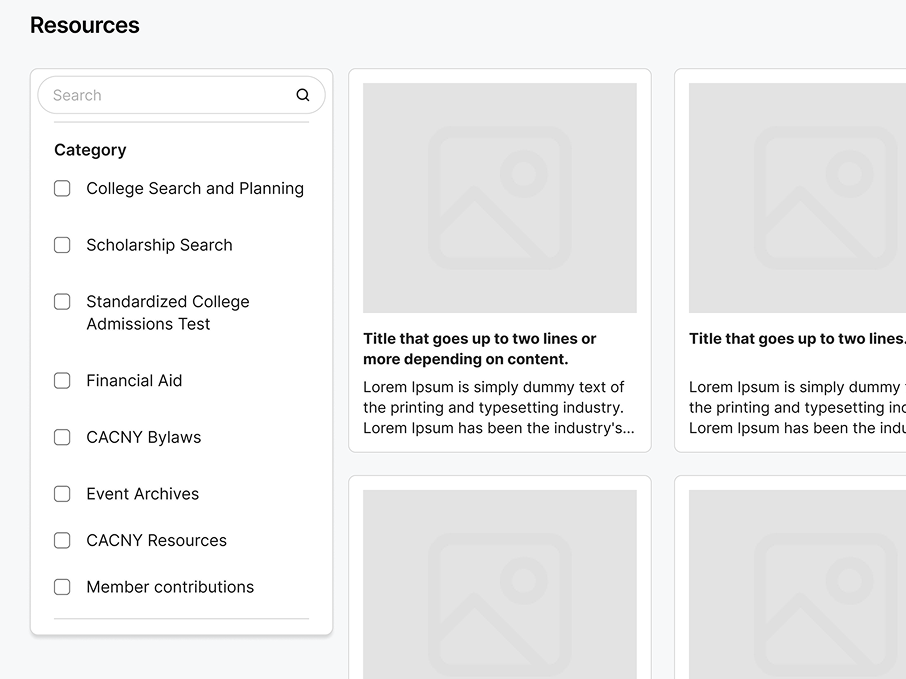
Task: Select the Financial Aid checkbox
Action: tap(62, 381)
